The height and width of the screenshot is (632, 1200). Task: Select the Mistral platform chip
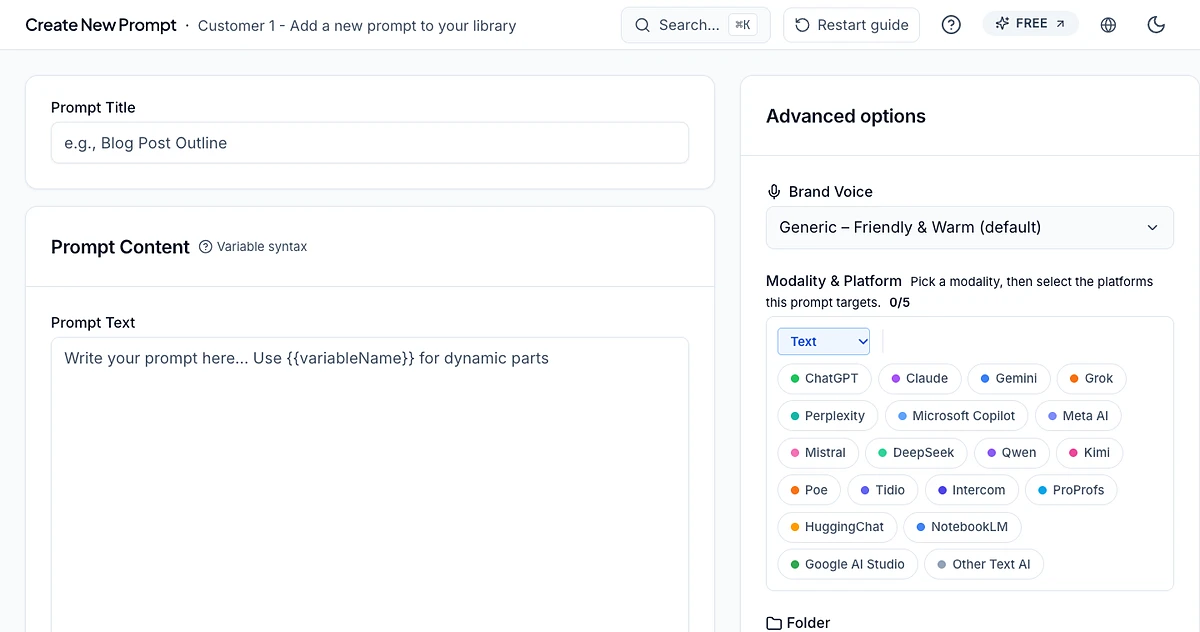(x=818, y=452)
